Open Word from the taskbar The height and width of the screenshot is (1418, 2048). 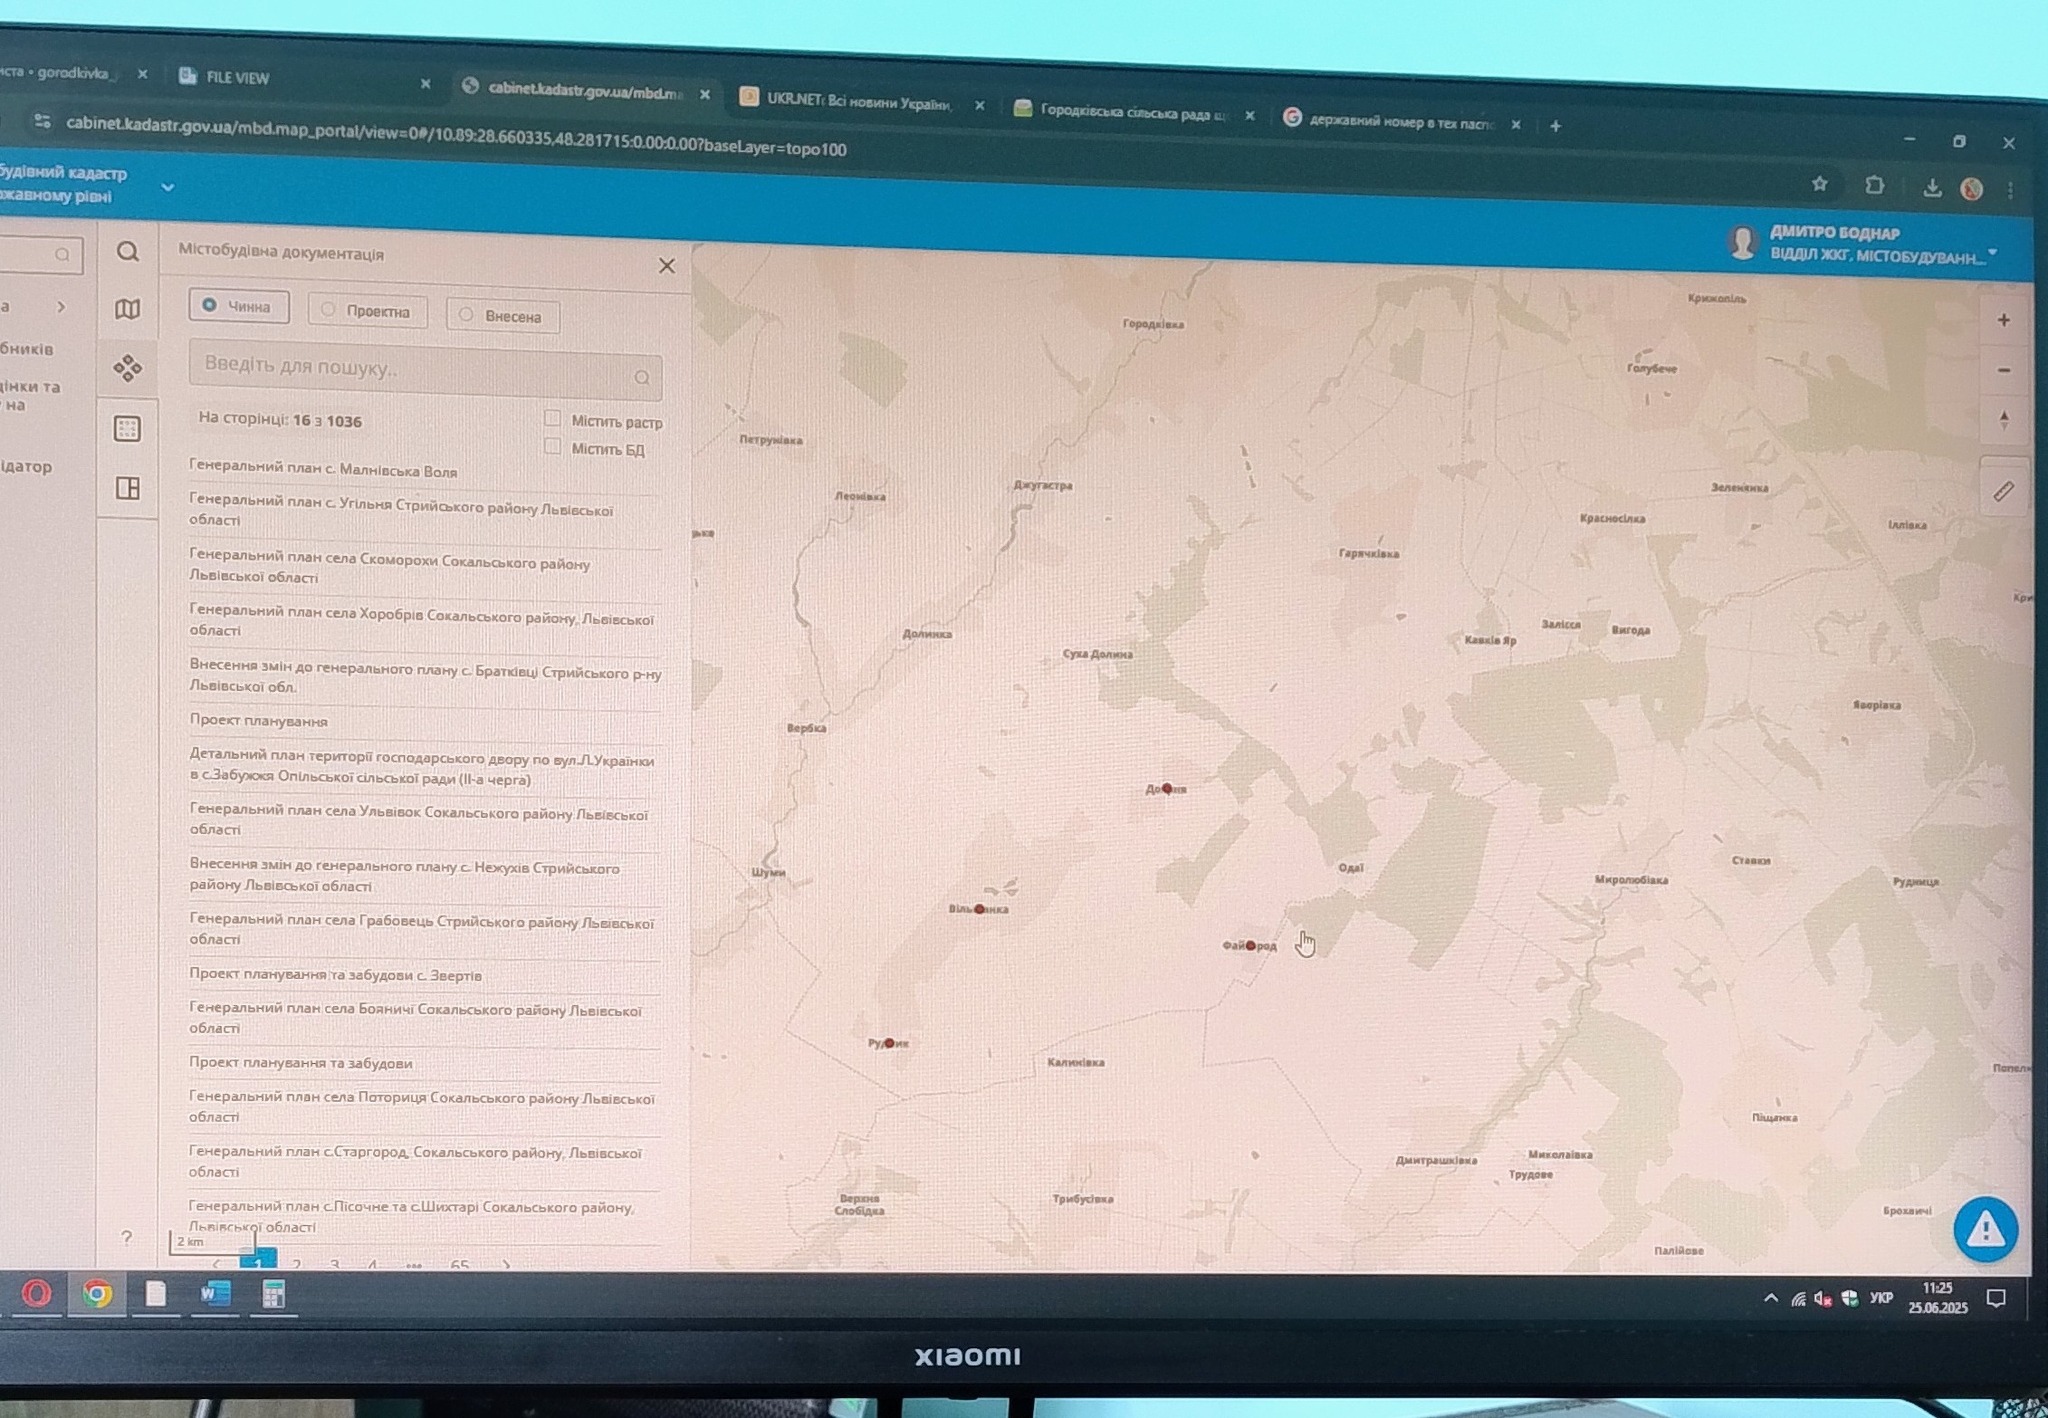tap(214, 1294)
